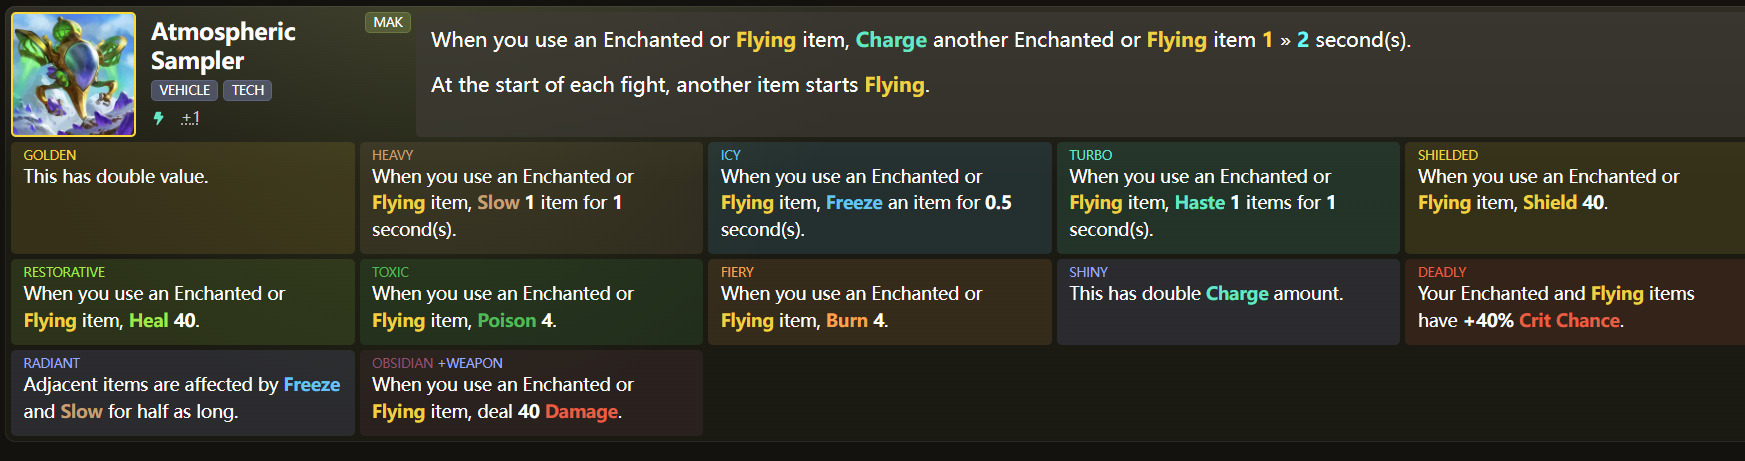Select the RADIANT enchantment card
The image size is (1745, 461).
coord(183,393)
